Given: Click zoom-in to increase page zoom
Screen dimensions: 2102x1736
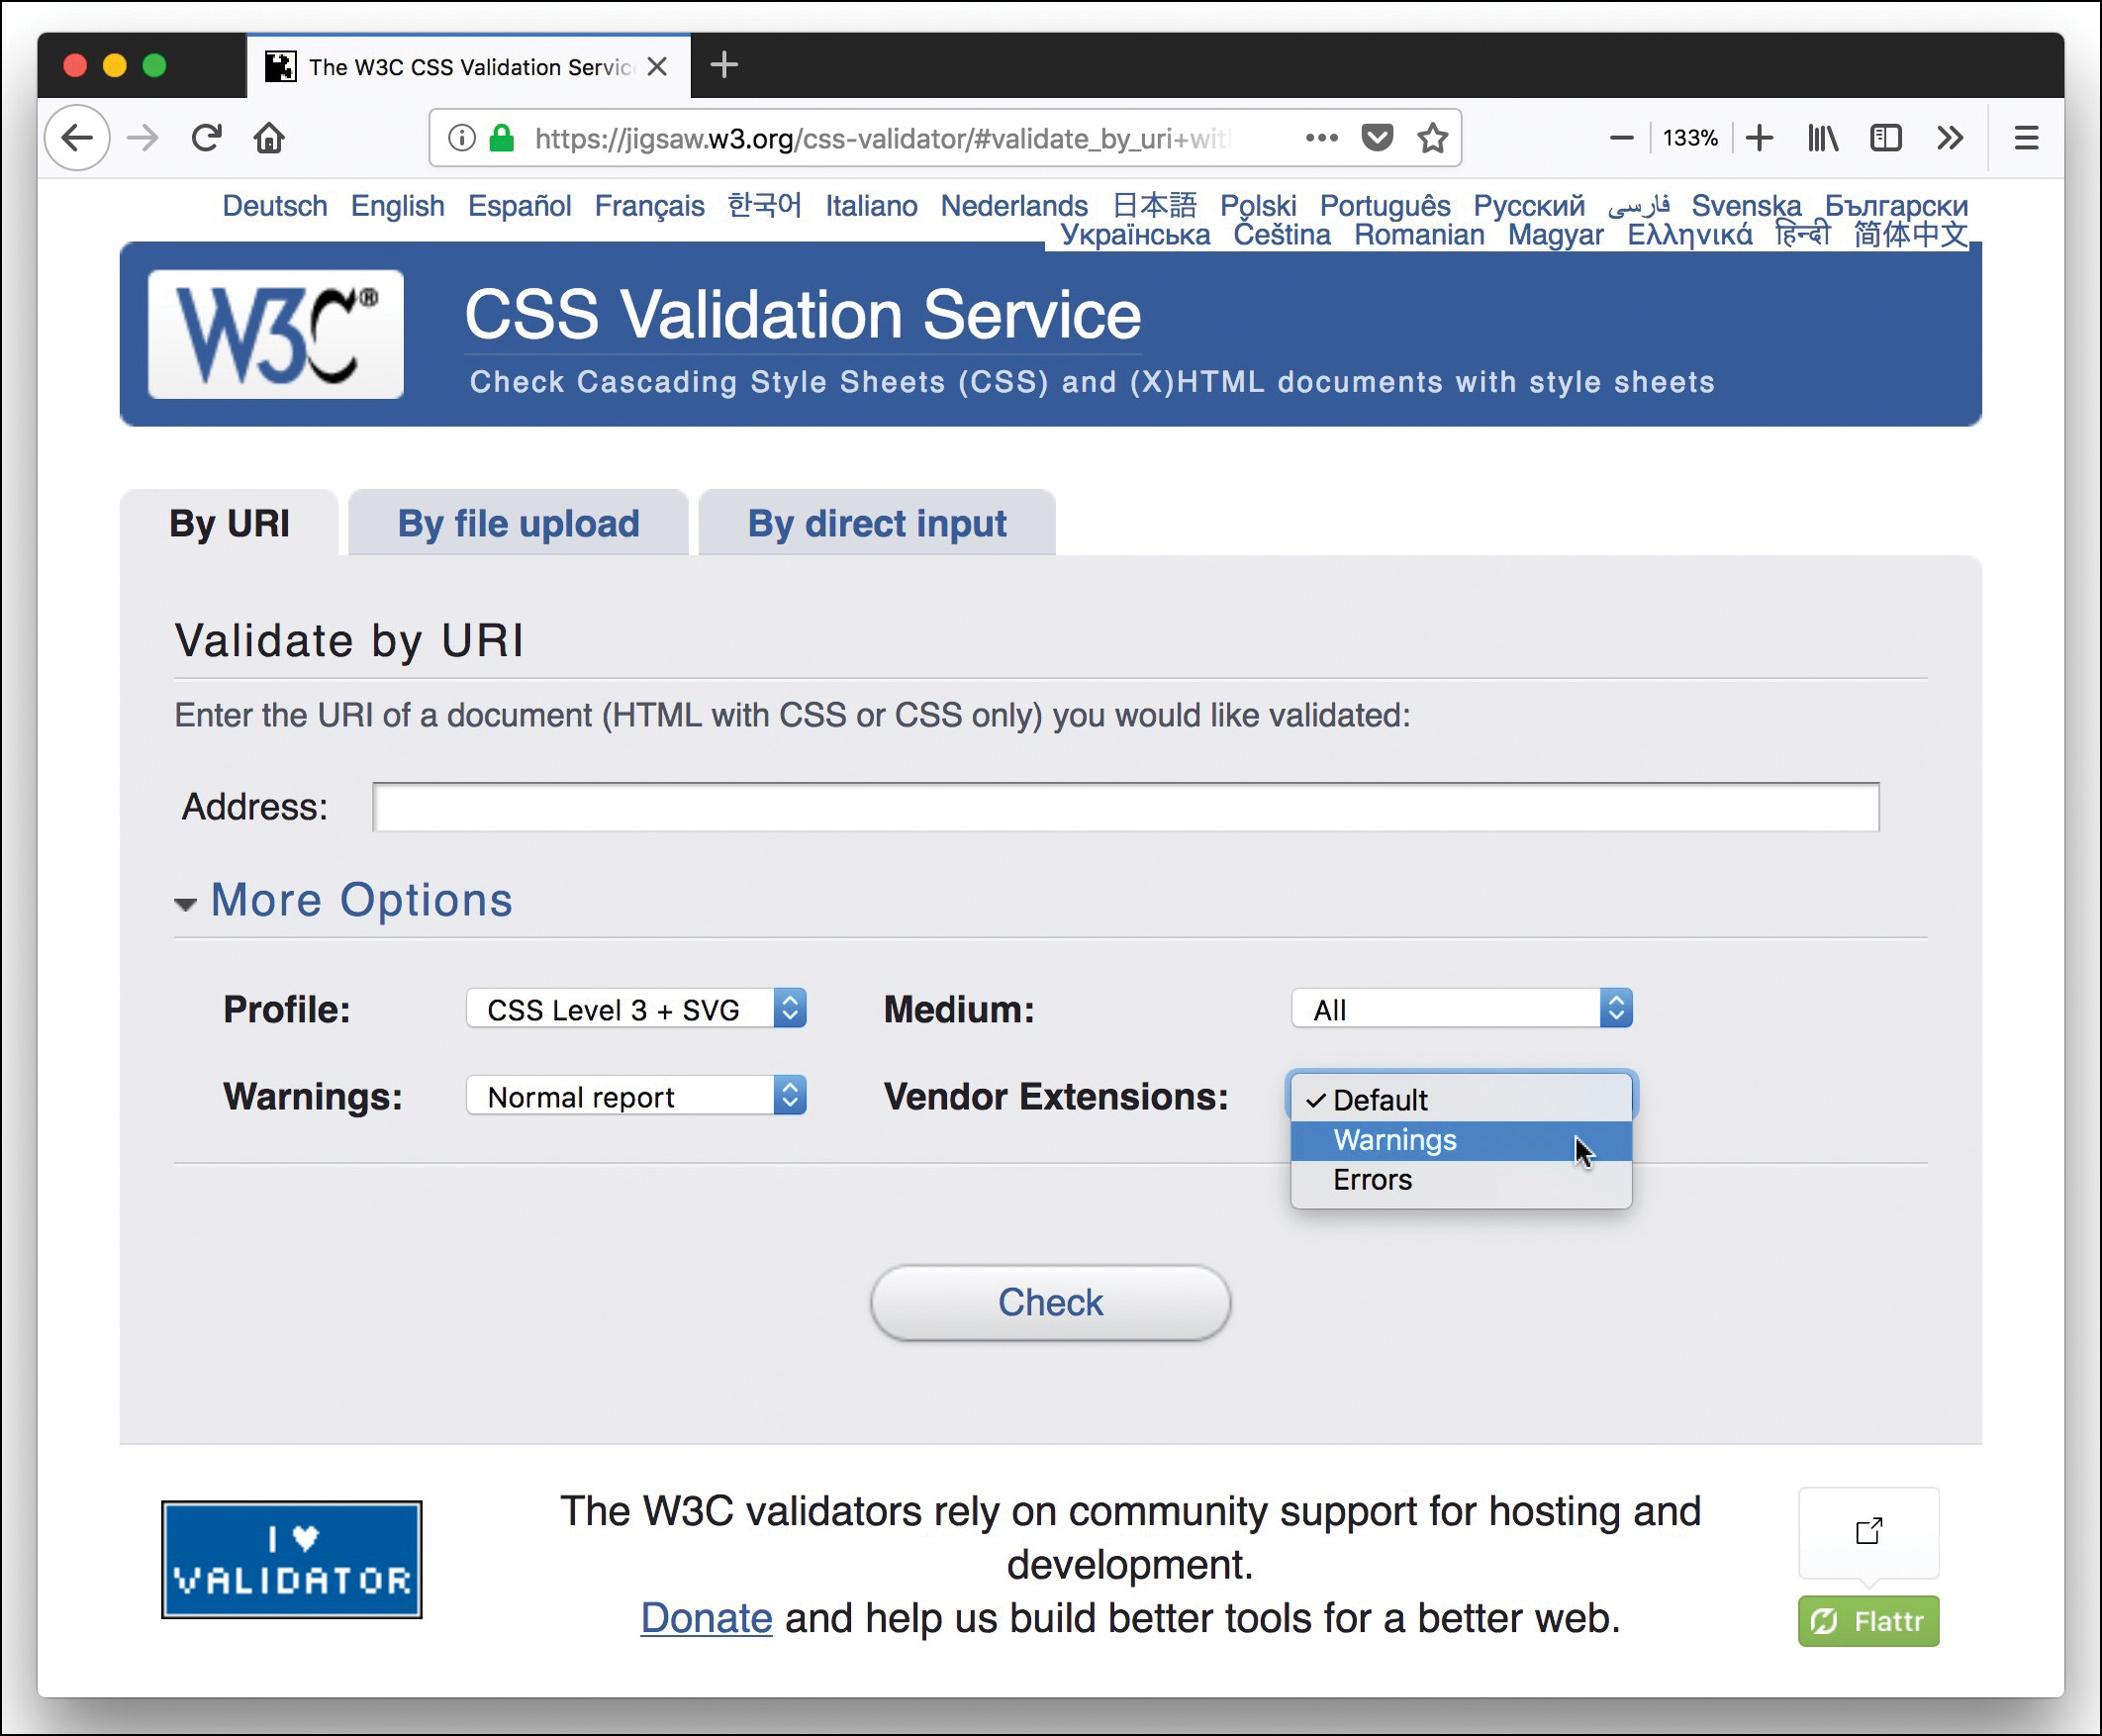Looking at the screenshot, I should click(1760, 137).
